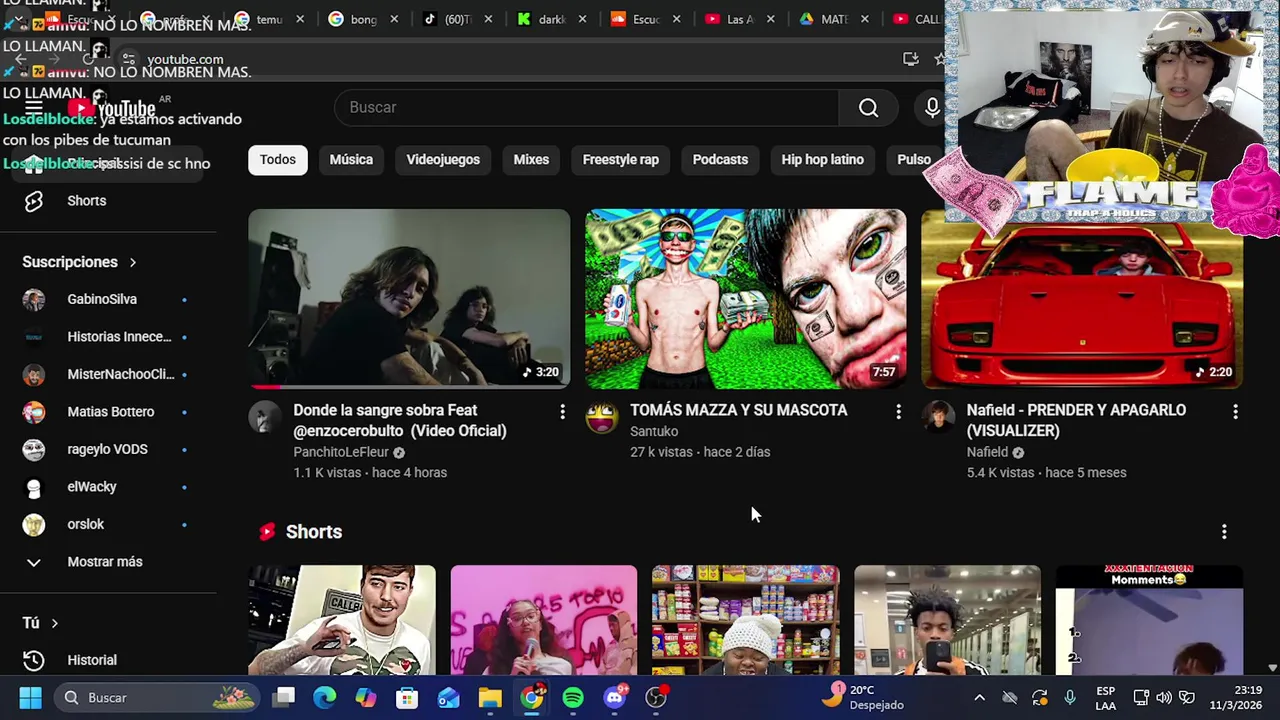Open Nafield PRENDER Y APAGARLO title link
This screenshot has height=720, width=1280.
pyautogui.click(x=1076, y=420)
